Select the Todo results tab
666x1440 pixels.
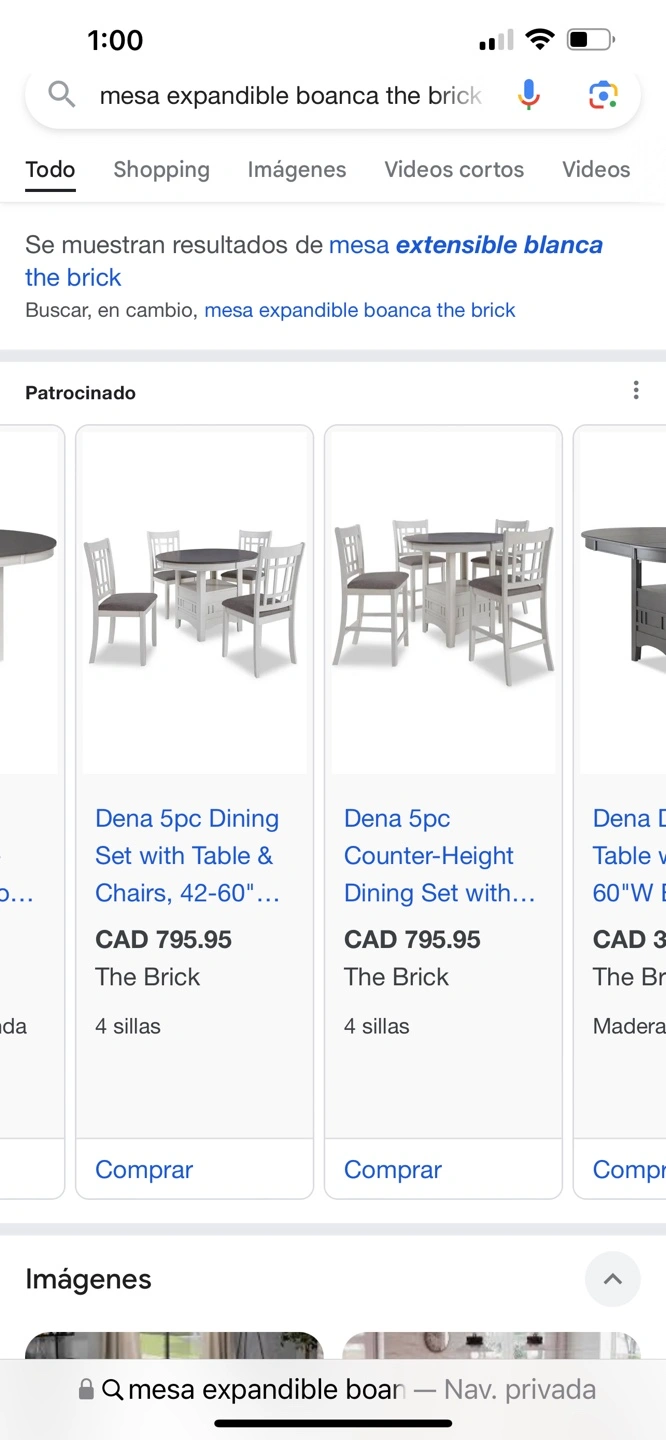(50, 169)
